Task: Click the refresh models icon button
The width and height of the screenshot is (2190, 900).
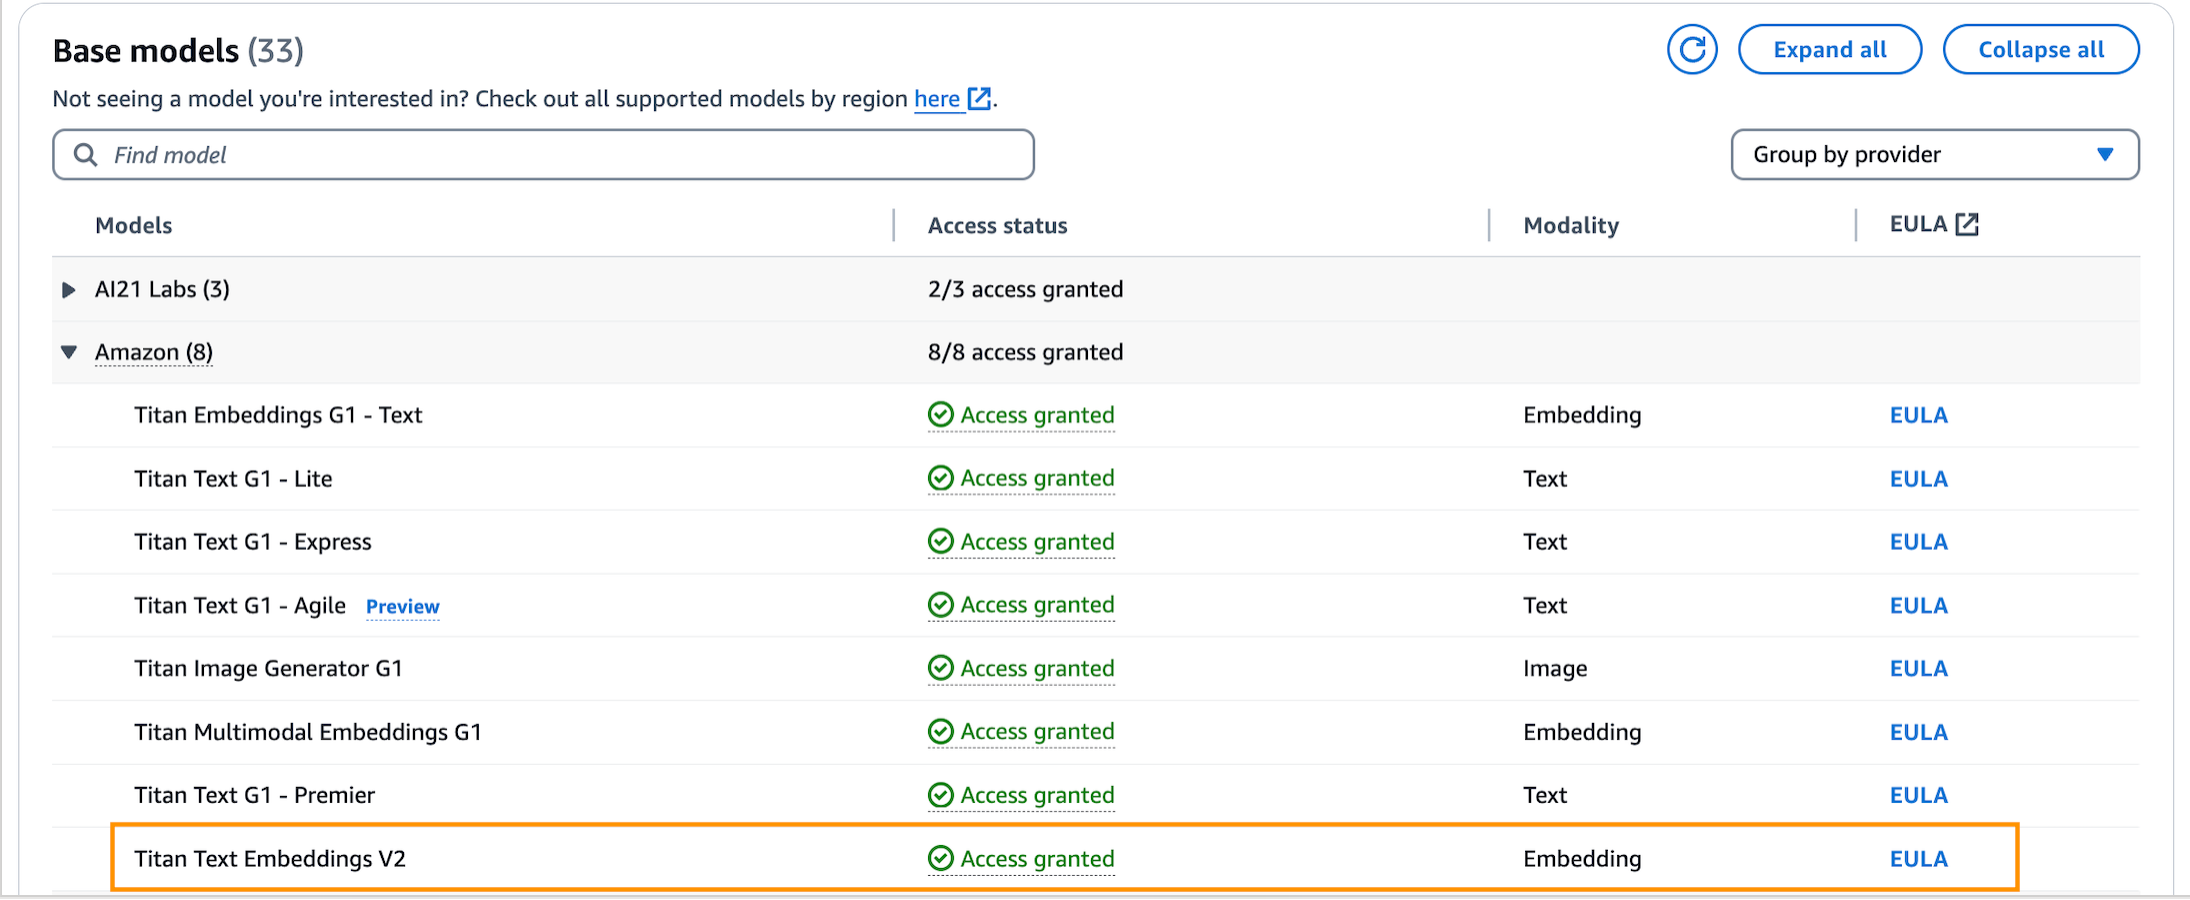Action: [1692, 50]
